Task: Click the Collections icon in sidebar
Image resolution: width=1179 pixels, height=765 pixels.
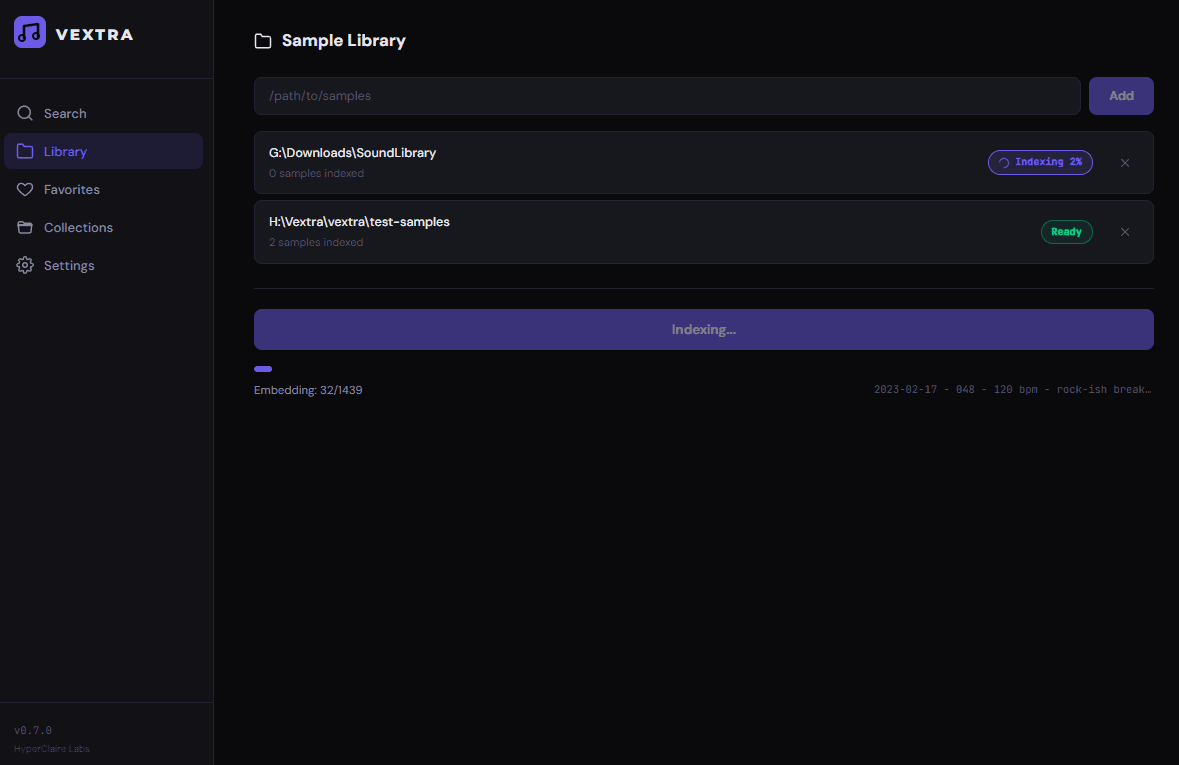Action: 25,227
